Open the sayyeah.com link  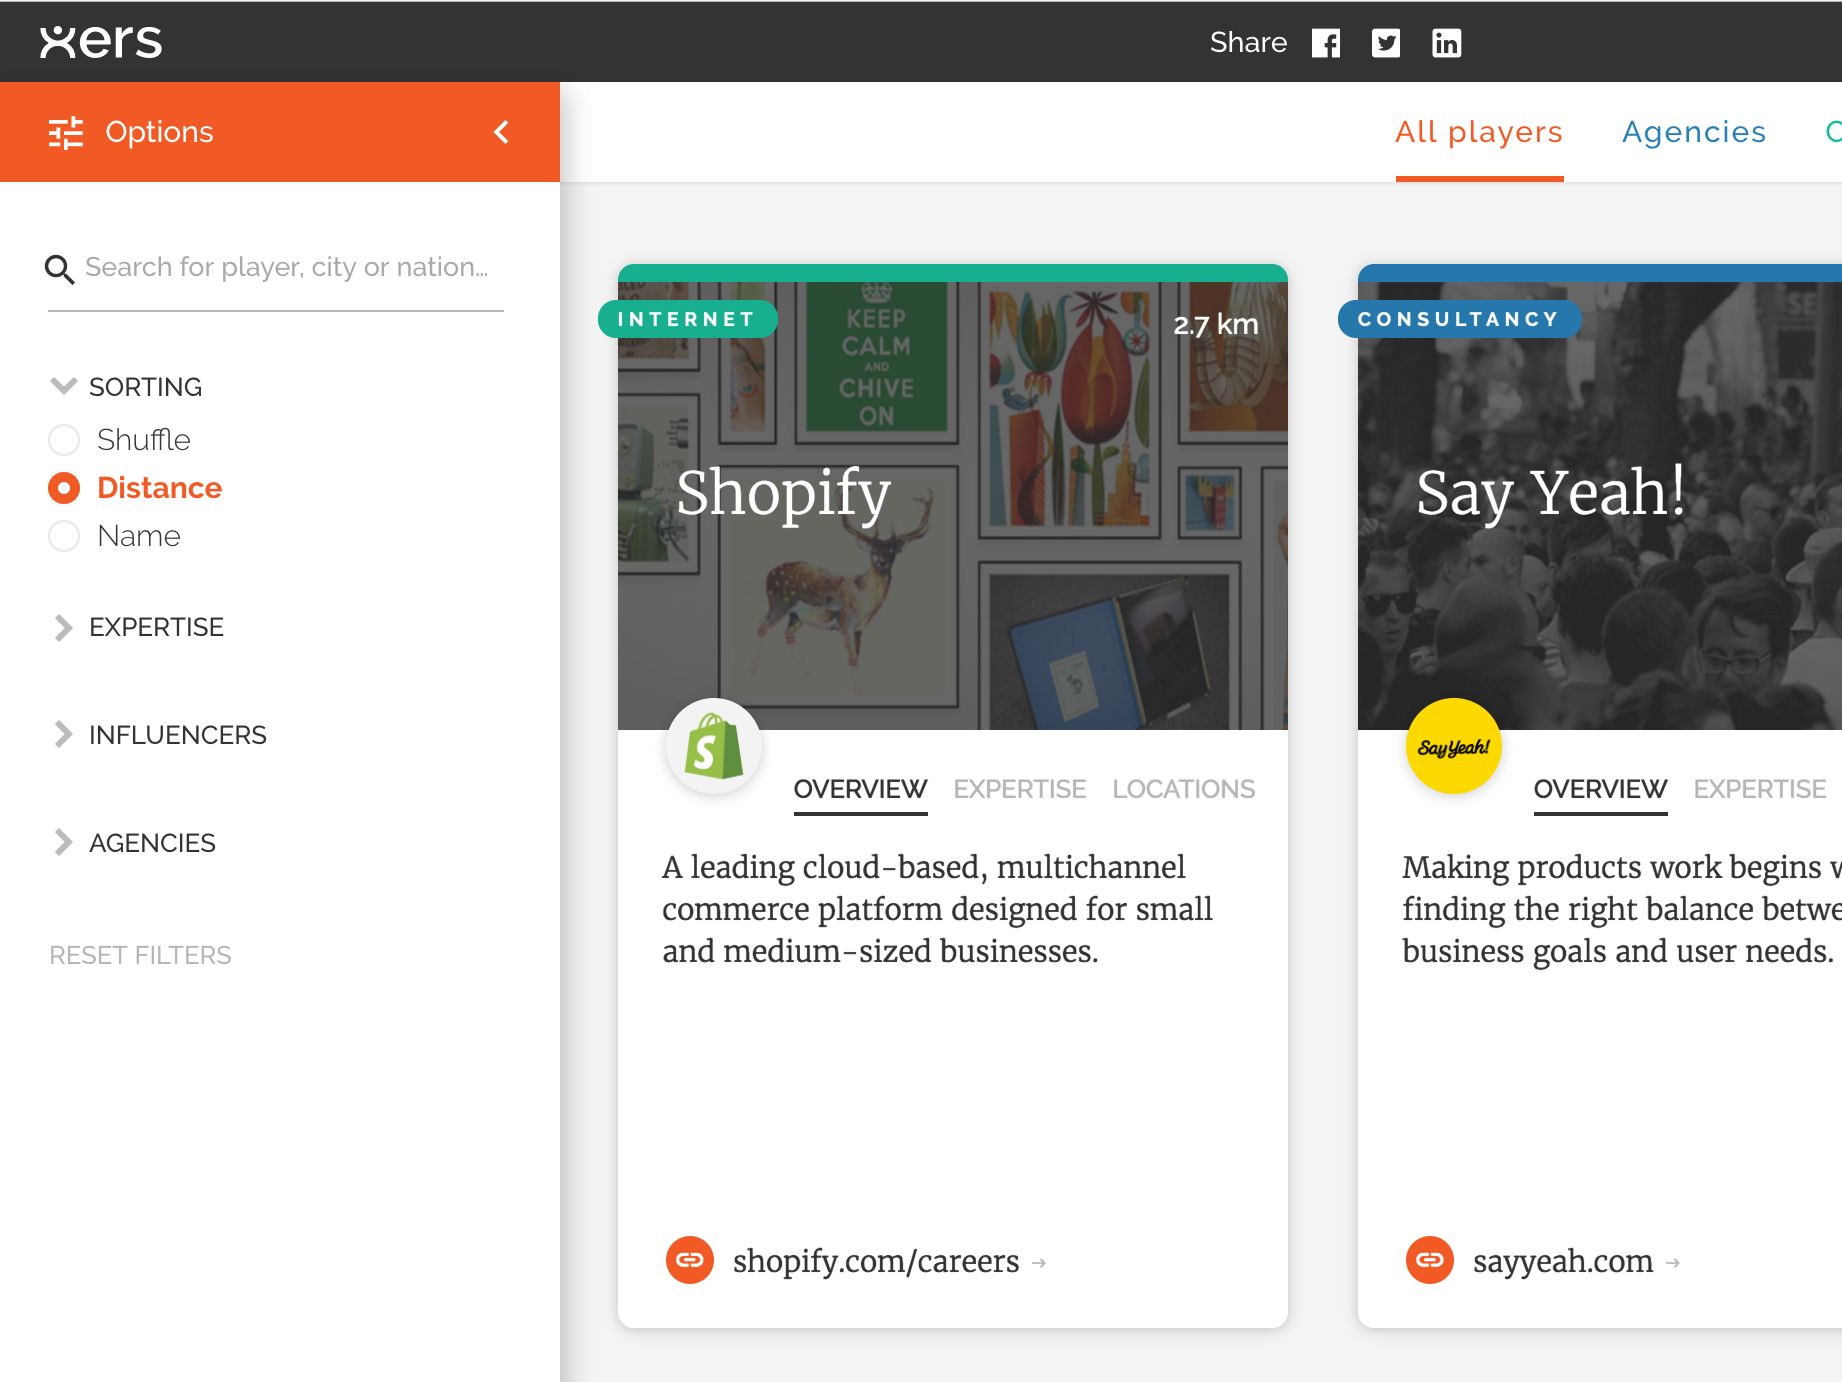point(1562,1260)
